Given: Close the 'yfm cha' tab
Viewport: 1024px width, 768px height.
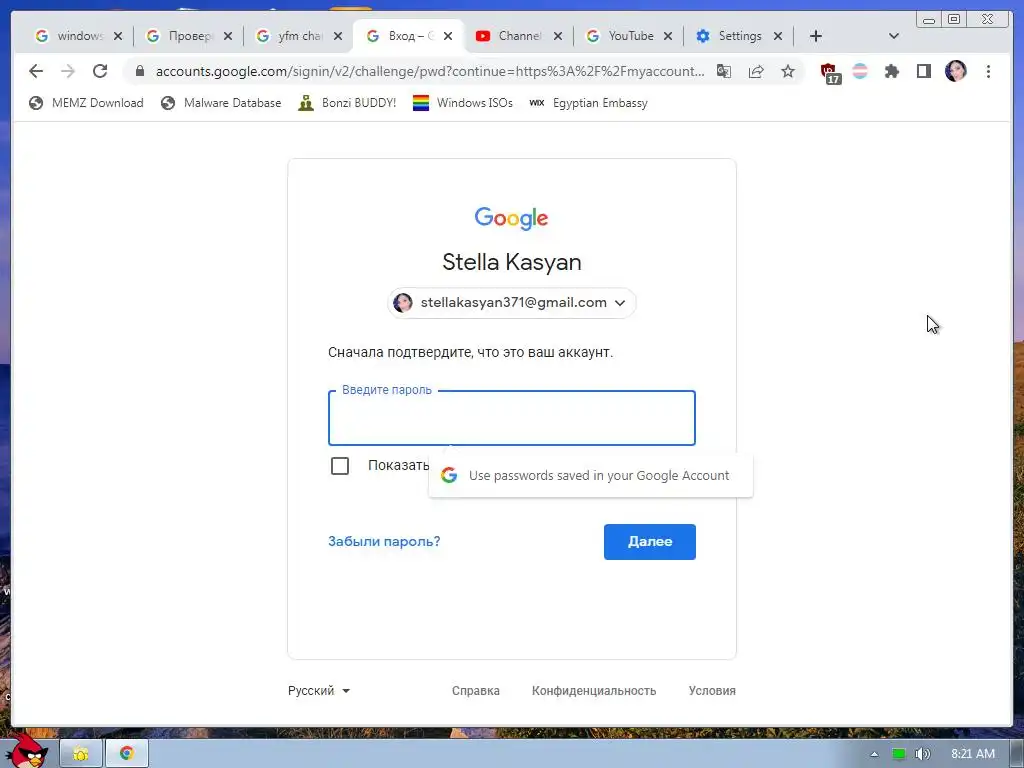Looking at the screenshot, I should tap(338, 36).
